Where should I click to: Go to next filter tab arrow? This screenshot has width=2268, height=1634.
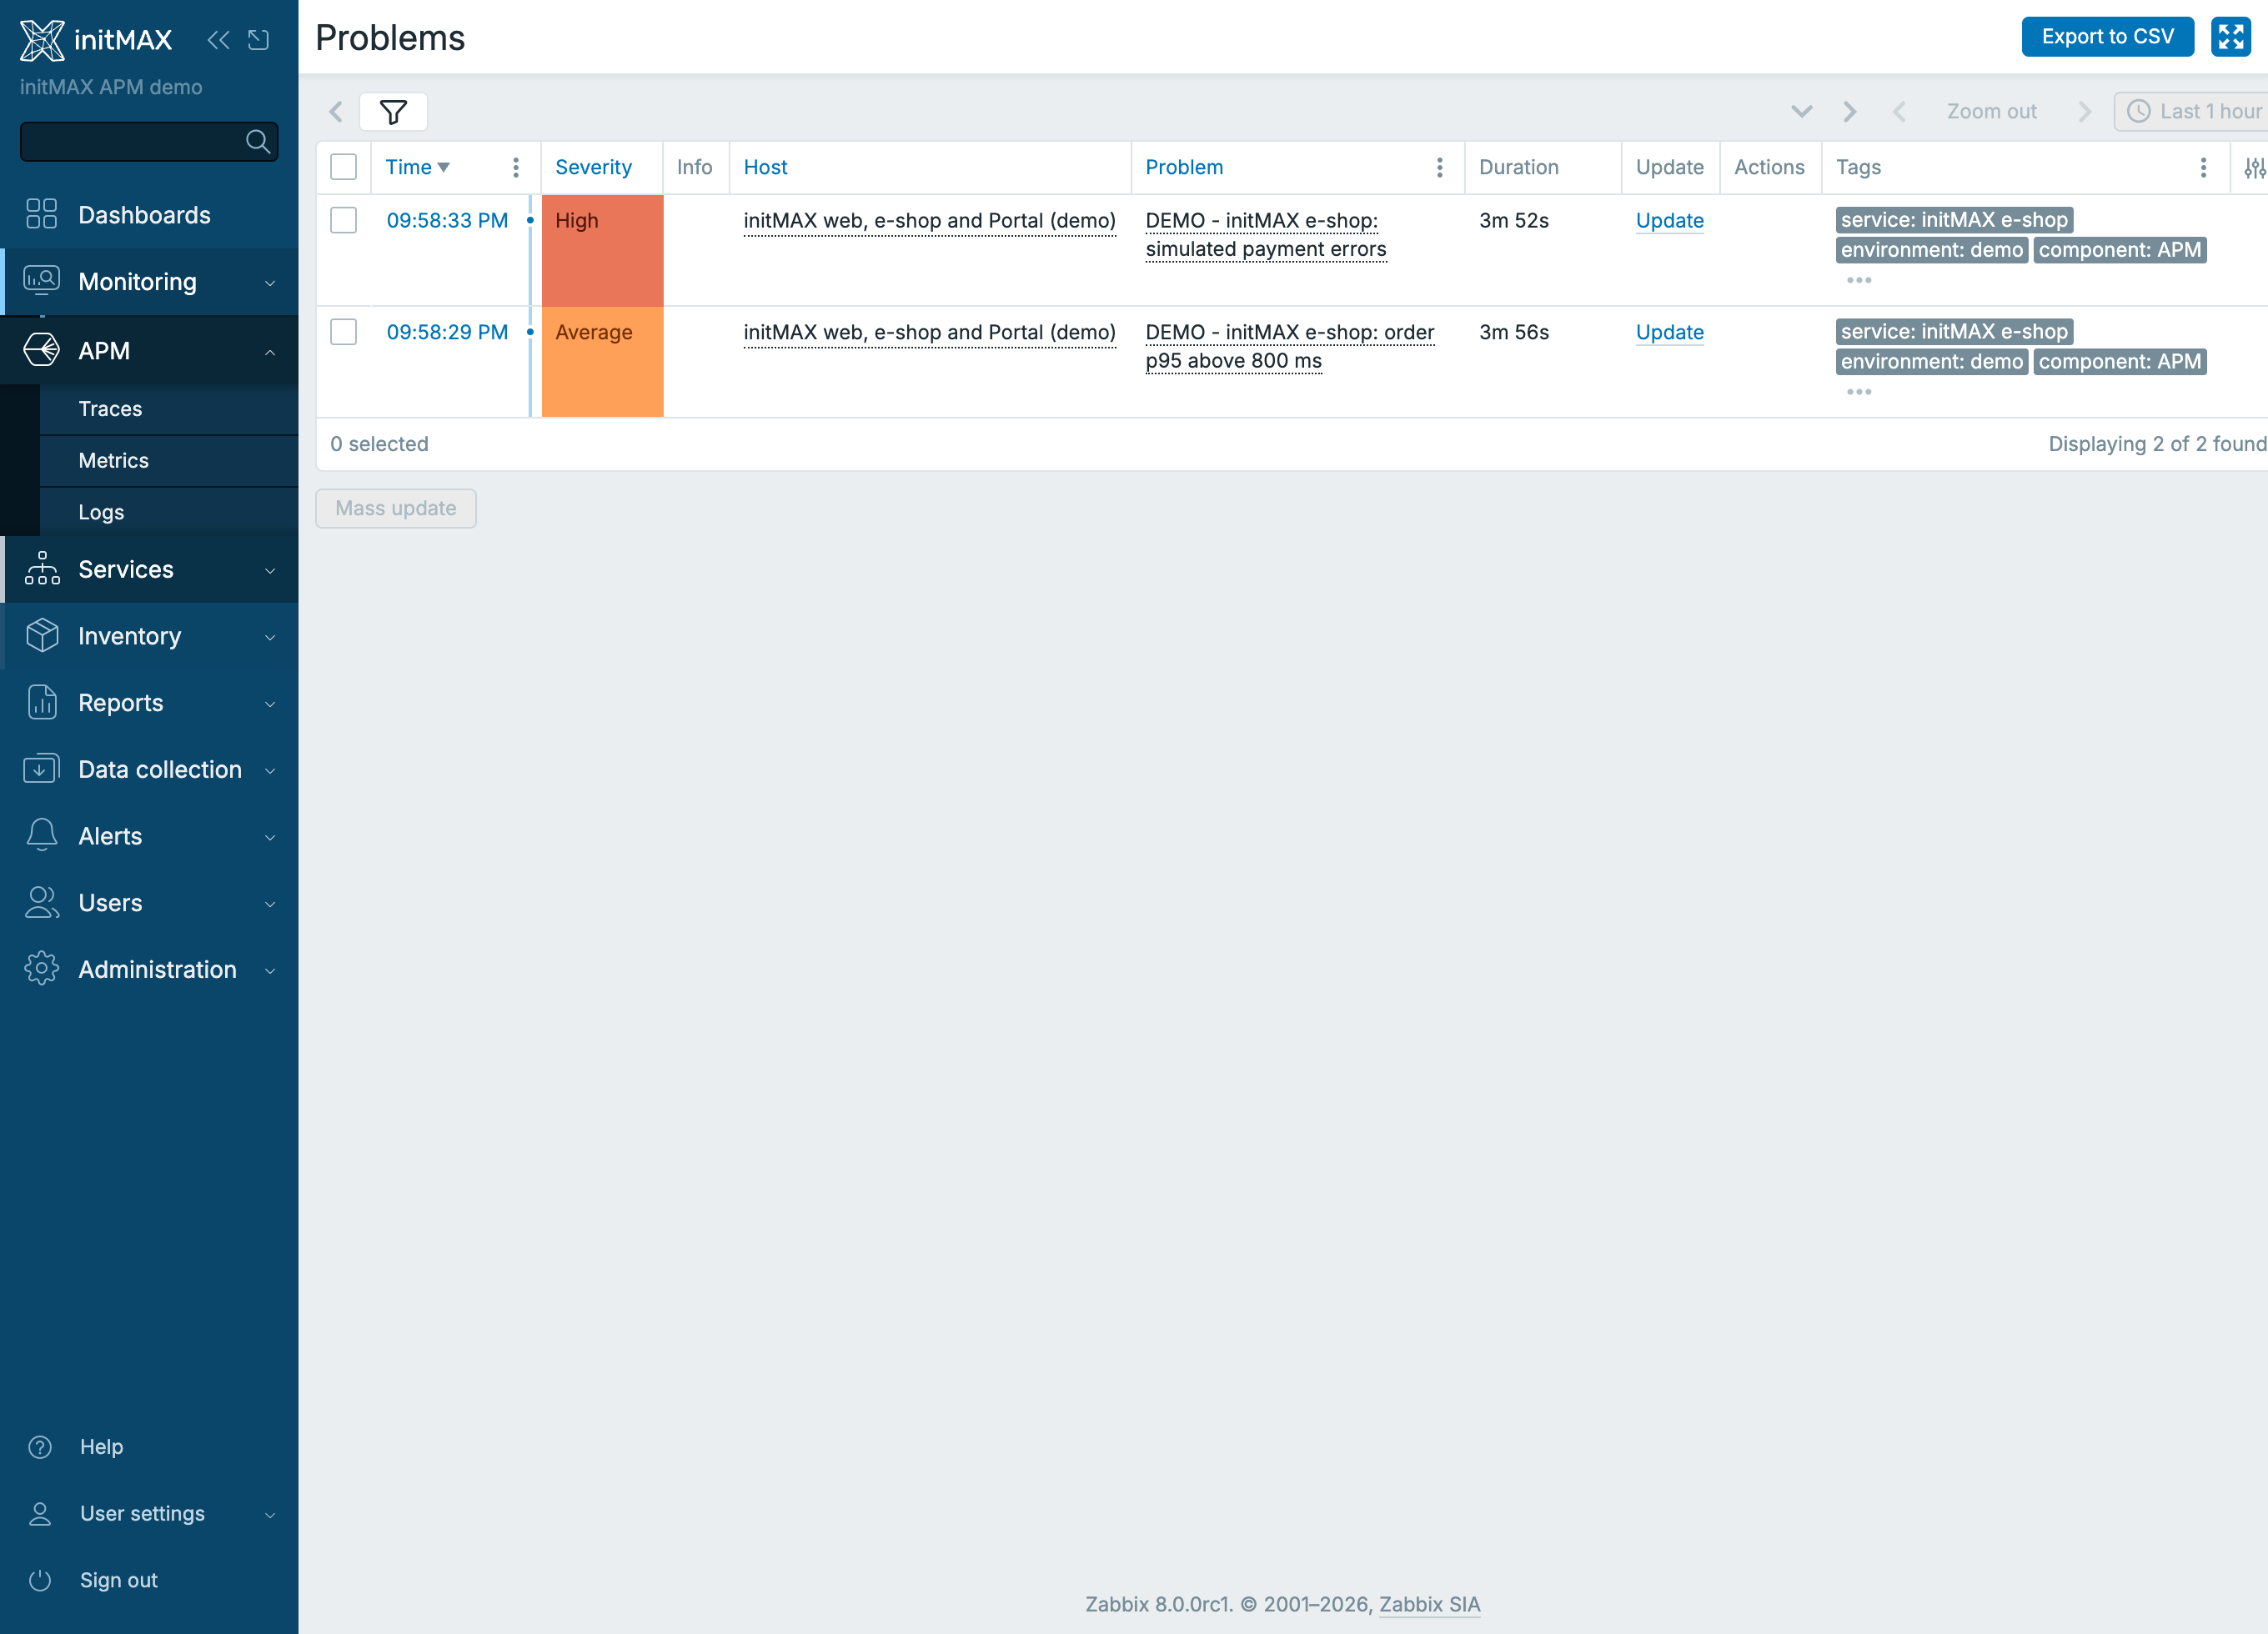point(1850,111)
